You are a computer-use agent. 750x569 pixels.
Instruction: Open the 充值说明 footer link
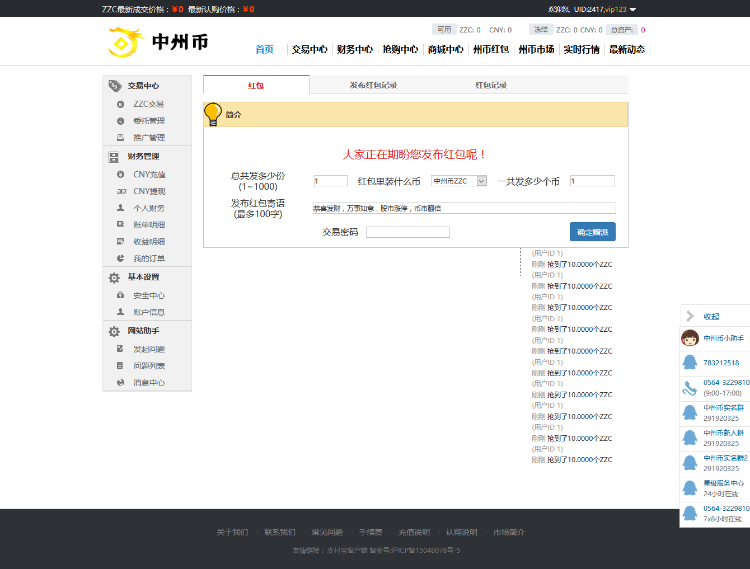pyautogui.click(x=414, y=532)
